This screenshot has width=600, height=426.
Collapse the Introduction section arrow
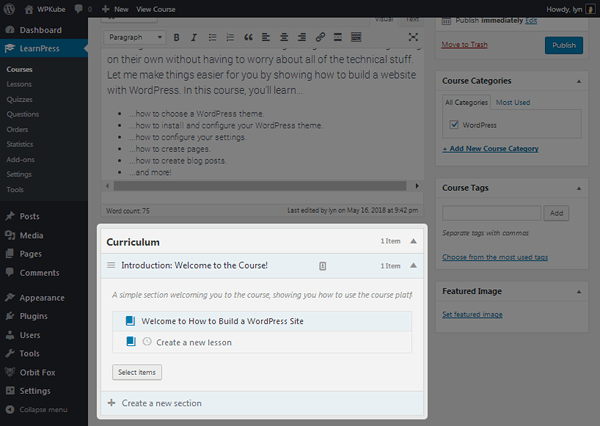(x=414, y=266)
